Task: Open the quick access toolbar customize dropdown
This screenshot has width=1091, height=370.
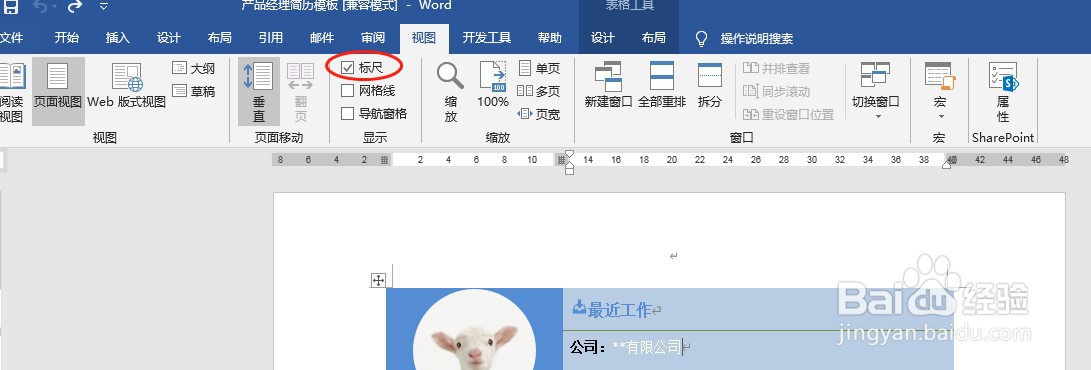Action: [x=104, y=6]
